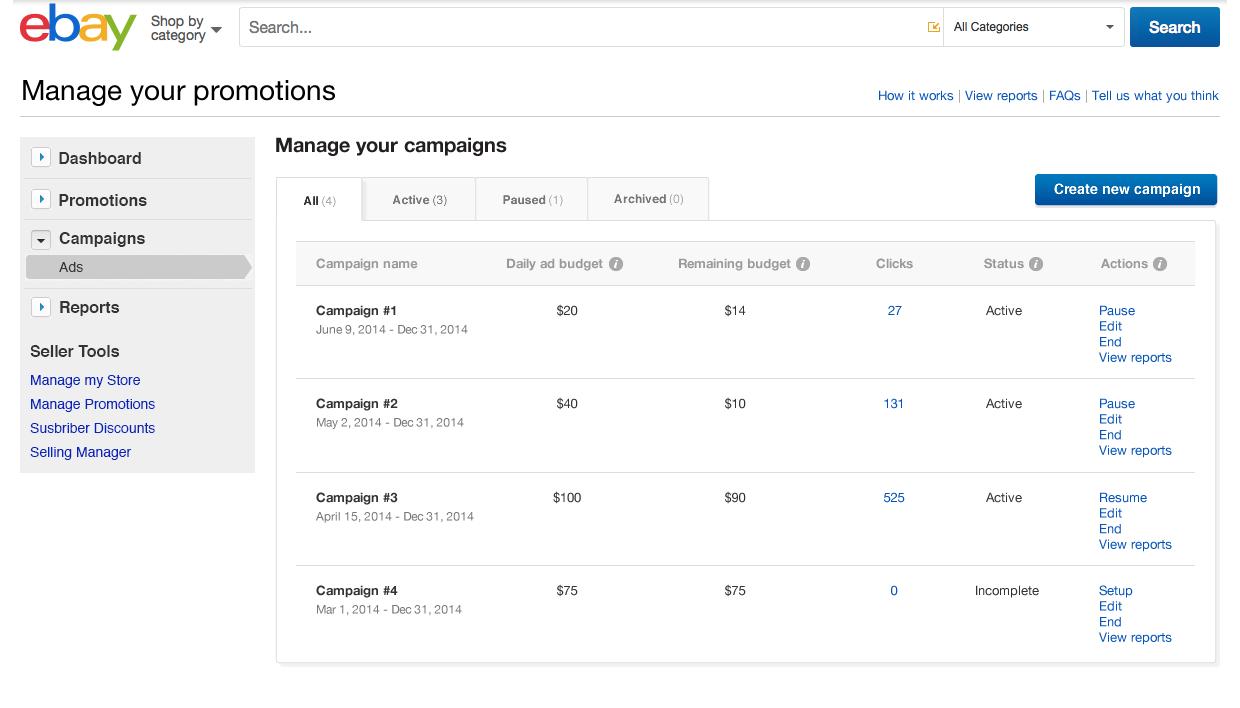Click the info icon beside Remaining budget

coord(803,264)
